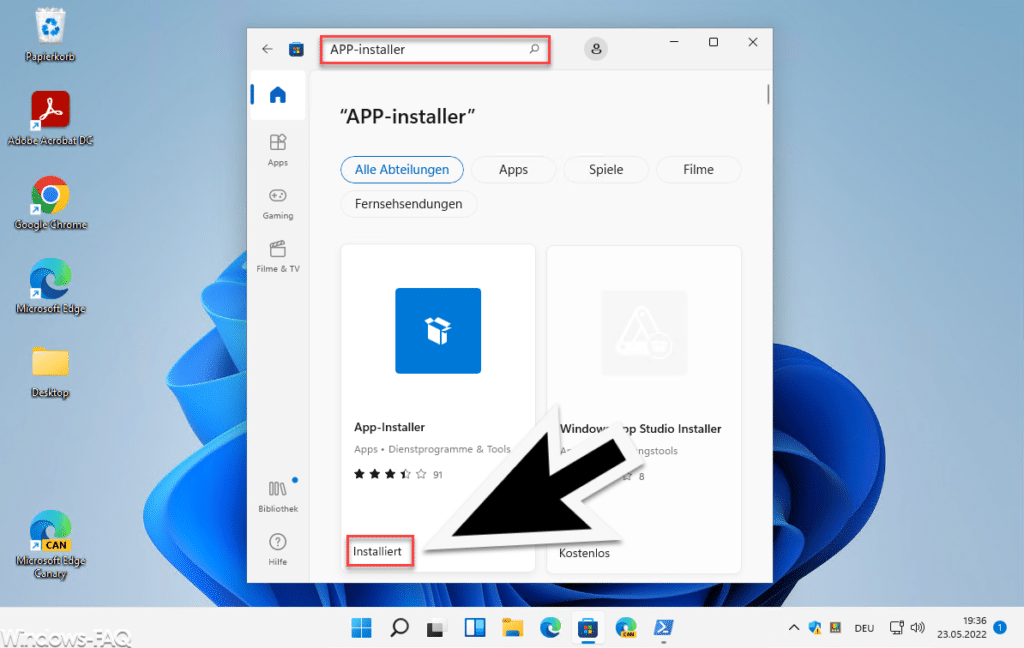Open Adobe Acrobat DC desktop shortcut
Image resolution: width=1024 pixels, height=648 pixels.
[x=50, y=119]
